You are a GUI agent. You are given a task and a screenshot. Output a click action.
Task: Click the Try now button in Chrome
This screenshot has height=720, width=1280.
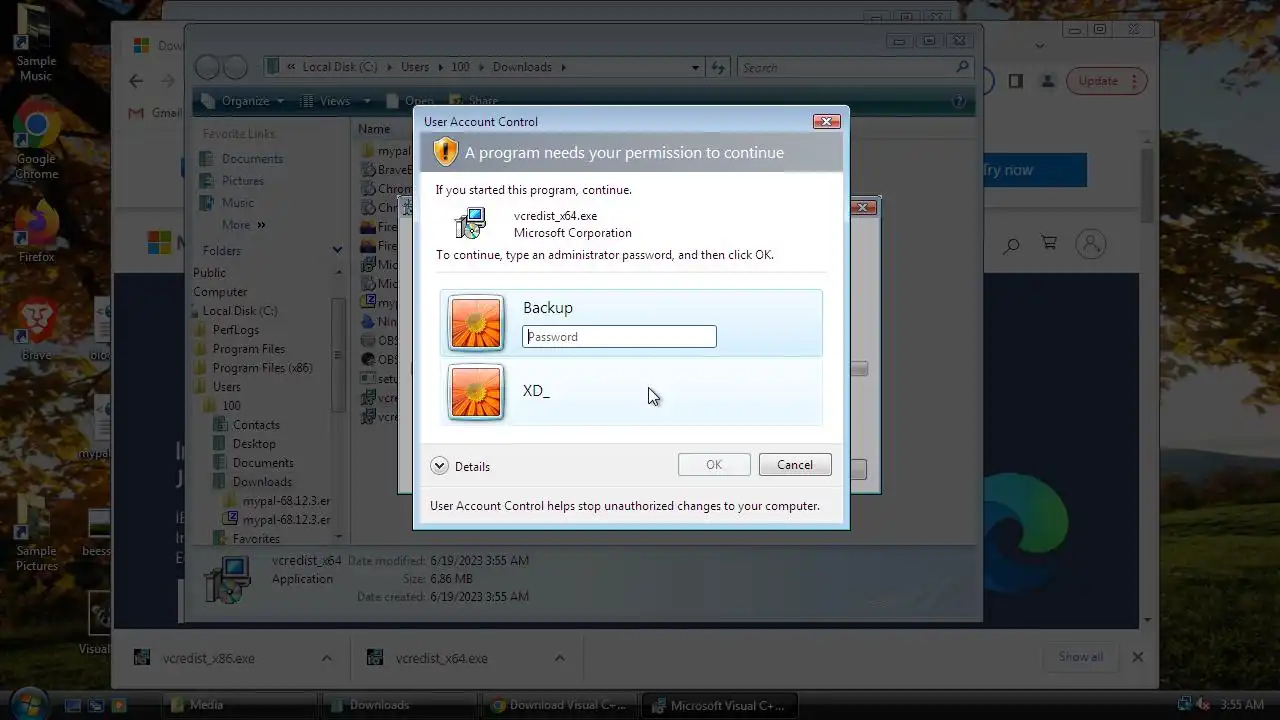click(x=1032, y=170)
